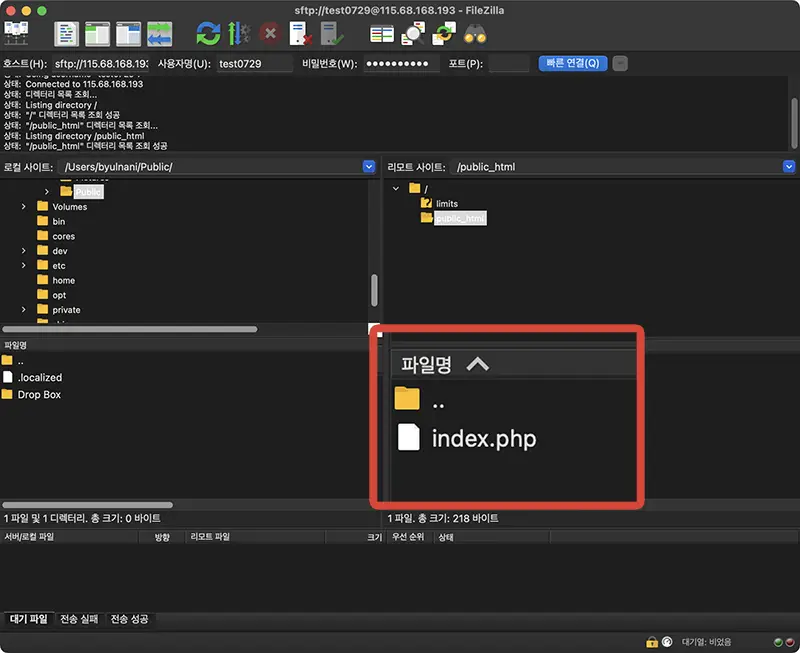Click red activity indicator light
The image size is (800, 653).
789,642
